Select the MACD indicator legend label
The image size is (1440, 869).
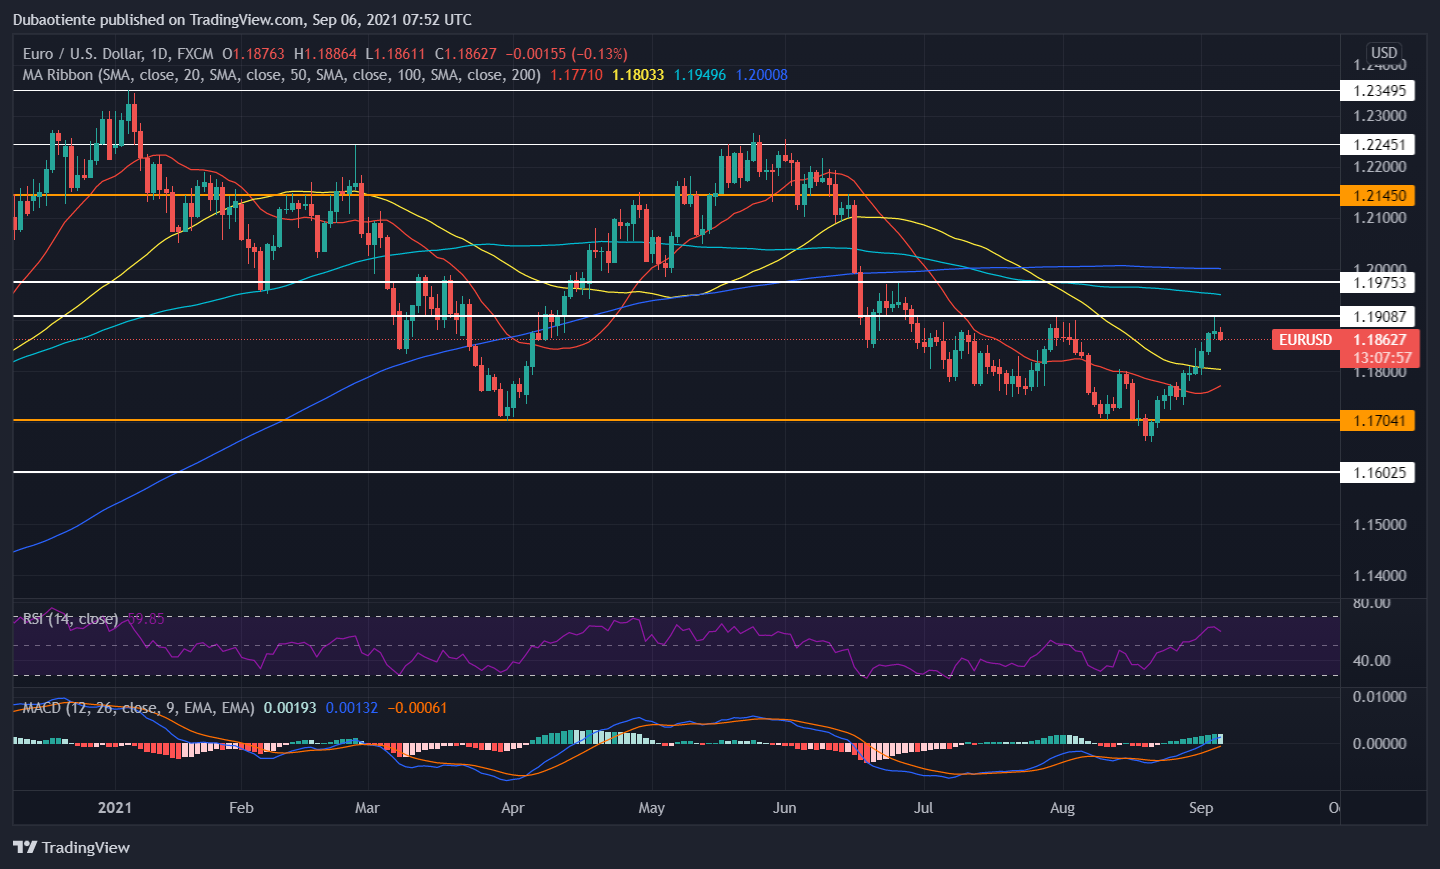[x=138, y=708]
